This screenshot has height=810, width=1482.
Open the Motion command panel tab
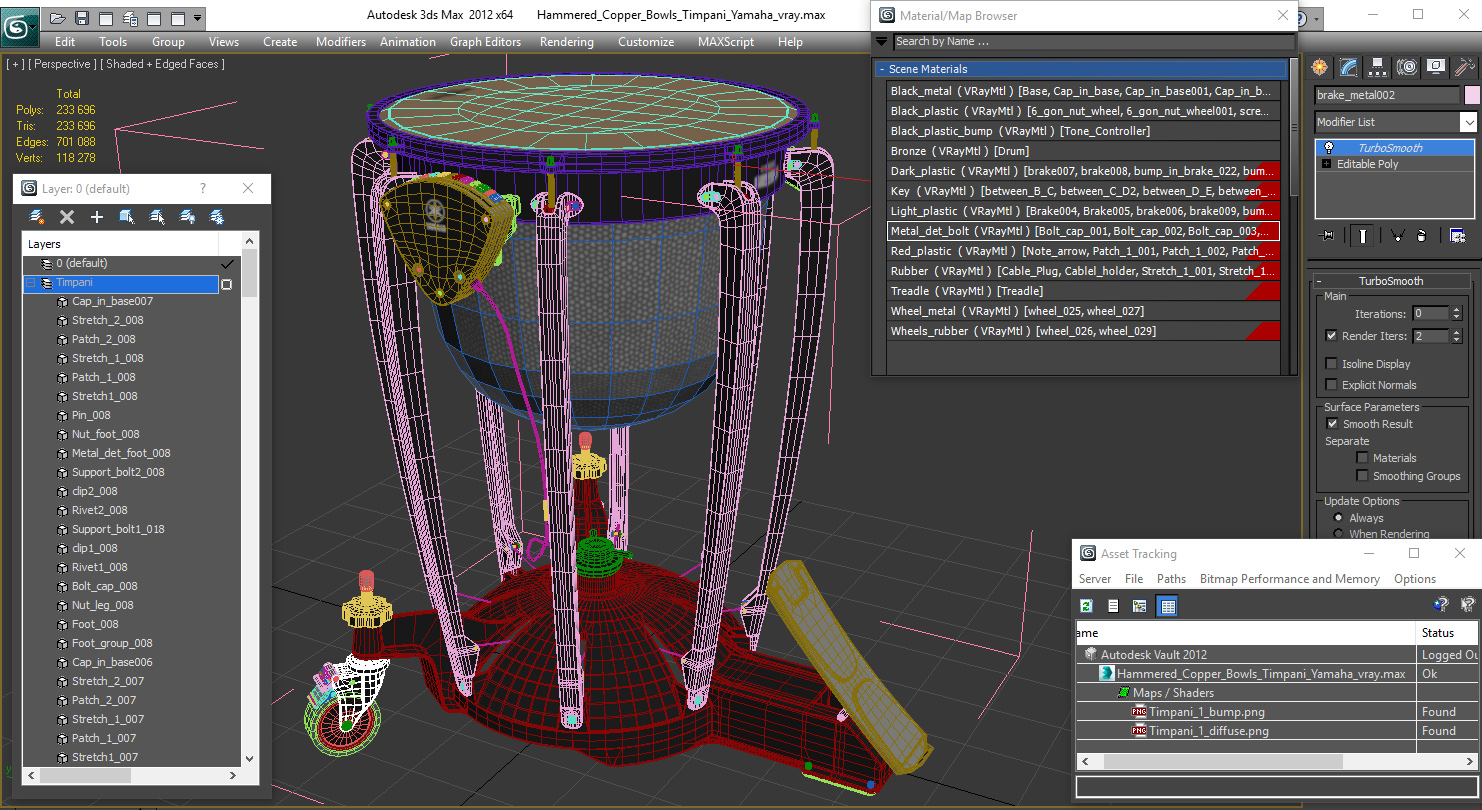coord(1407,67)
